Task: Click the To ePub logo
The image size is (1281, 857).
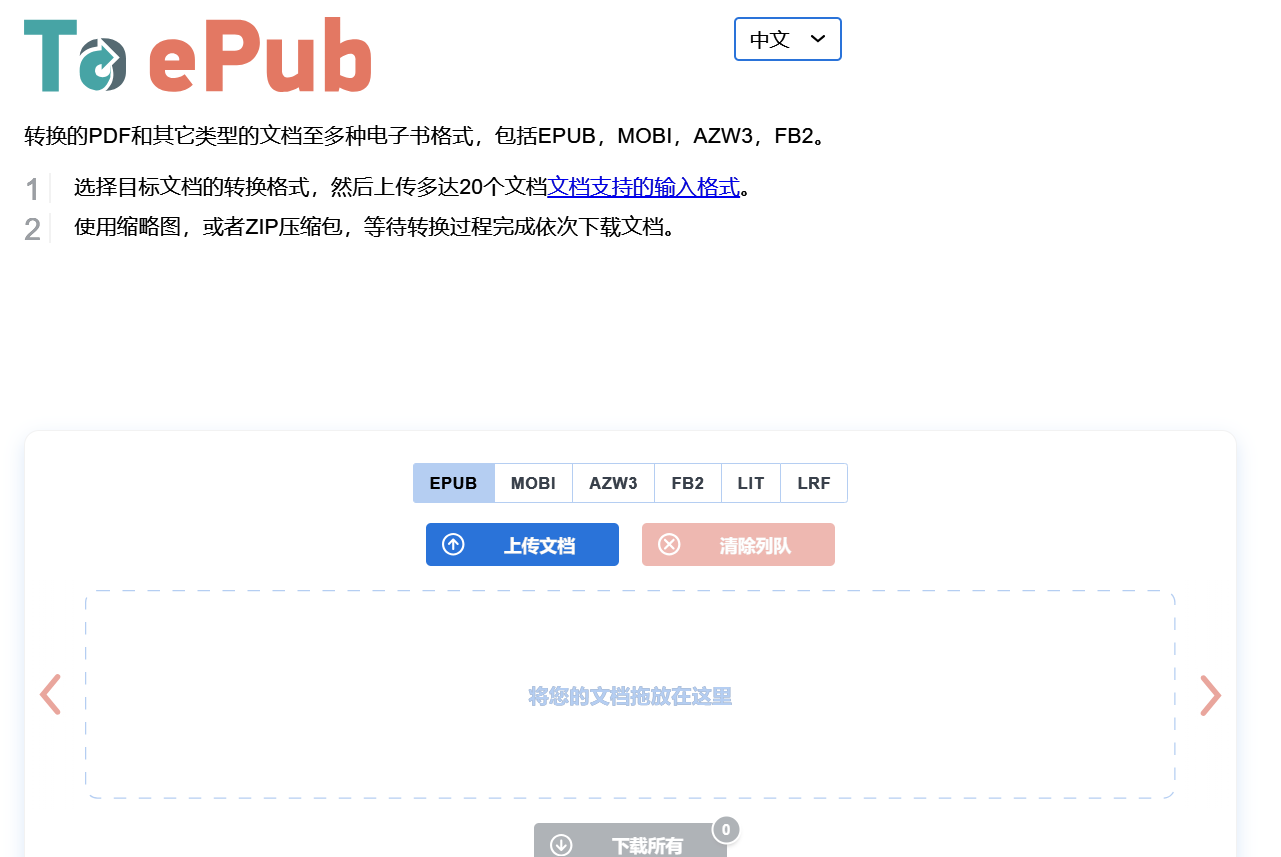Action: click(197, 56)
